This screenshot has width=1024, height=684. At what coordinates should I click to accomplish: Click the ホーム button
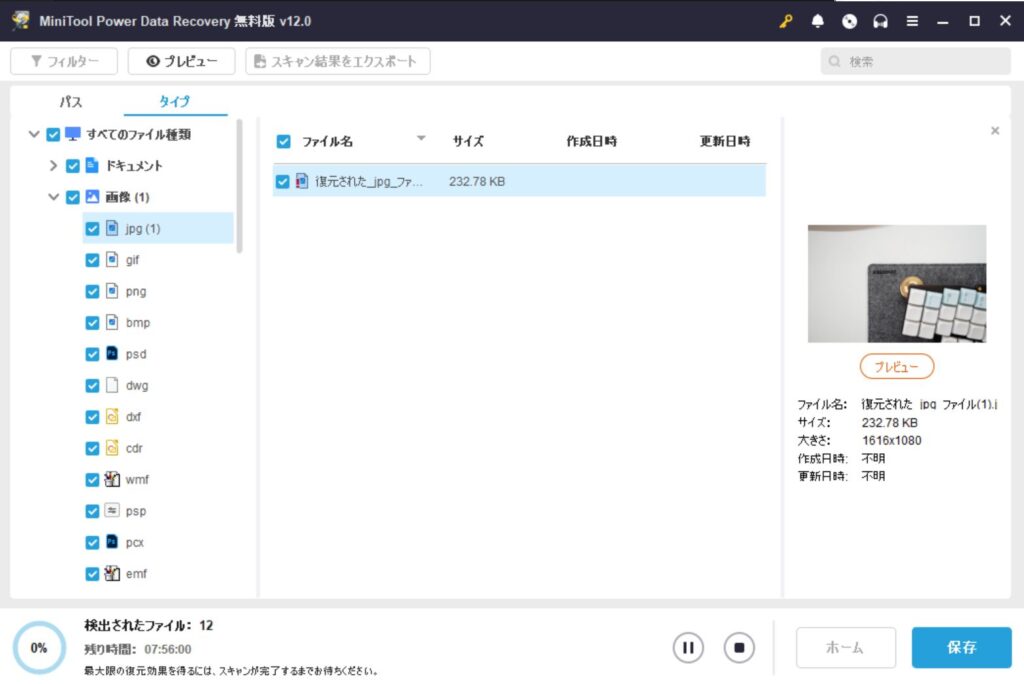846,647
